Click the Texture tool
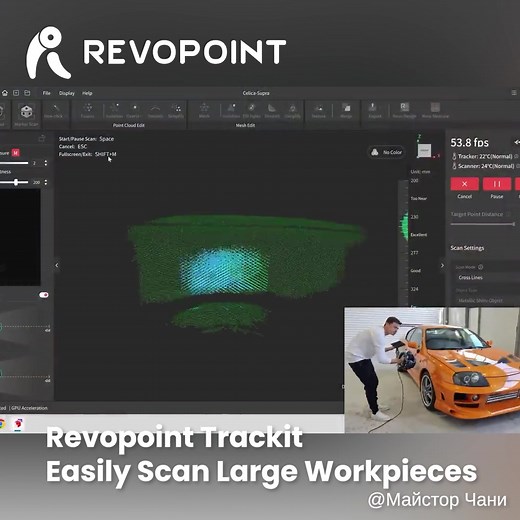The width and height of the screenshot is (520, 520). coord(319,111)
